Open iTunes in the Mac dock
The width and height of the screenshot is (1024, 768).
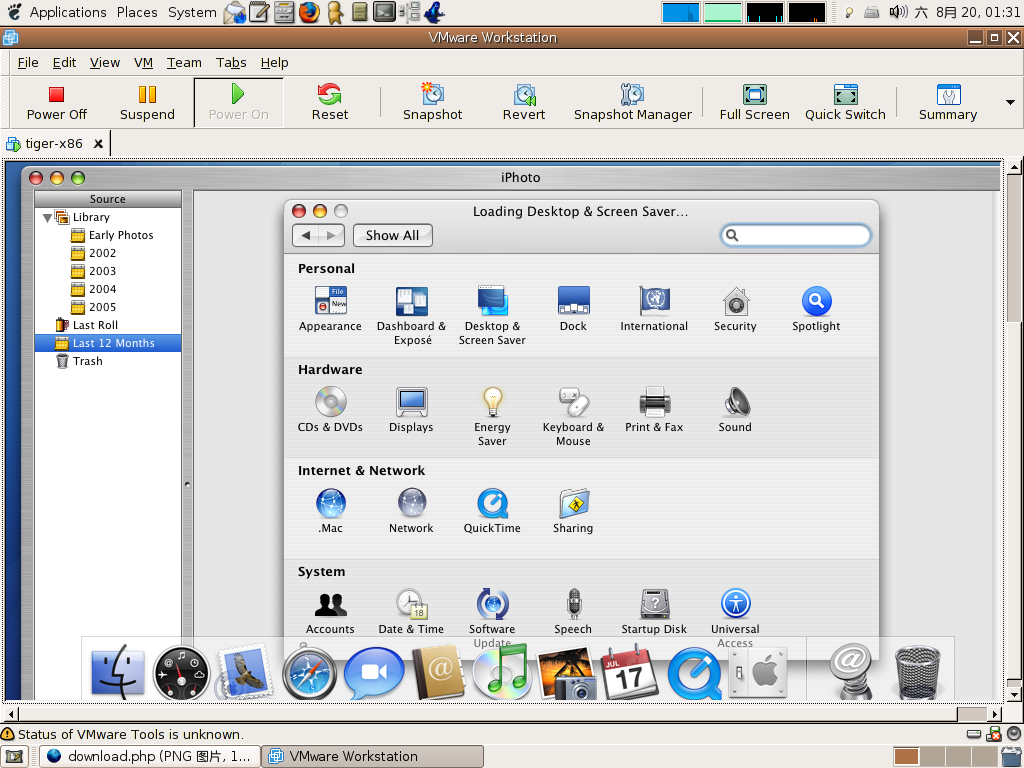pyautogui.click(x=500, y=673)
